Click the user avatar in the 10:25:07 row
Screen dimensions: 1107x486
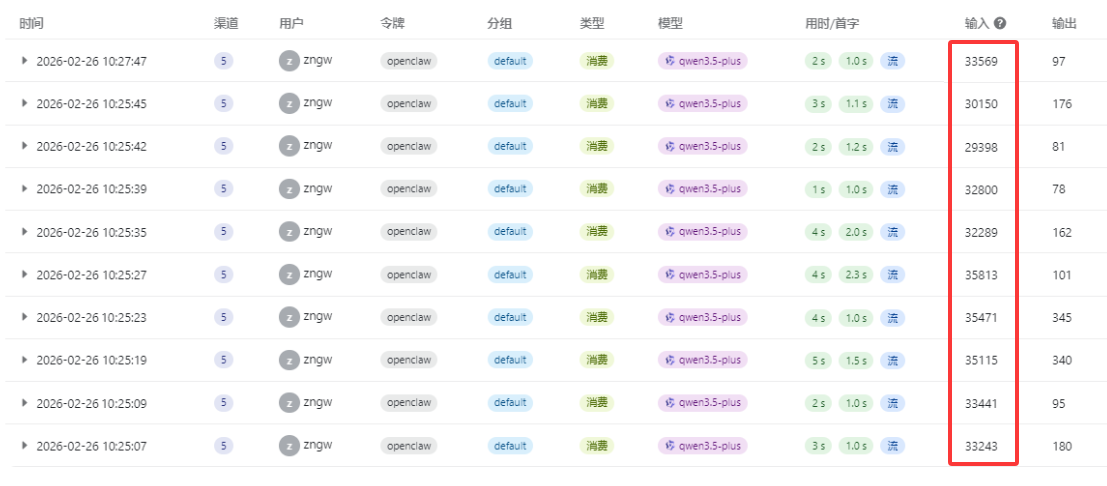pyautogui.click(x=289, y=446)
